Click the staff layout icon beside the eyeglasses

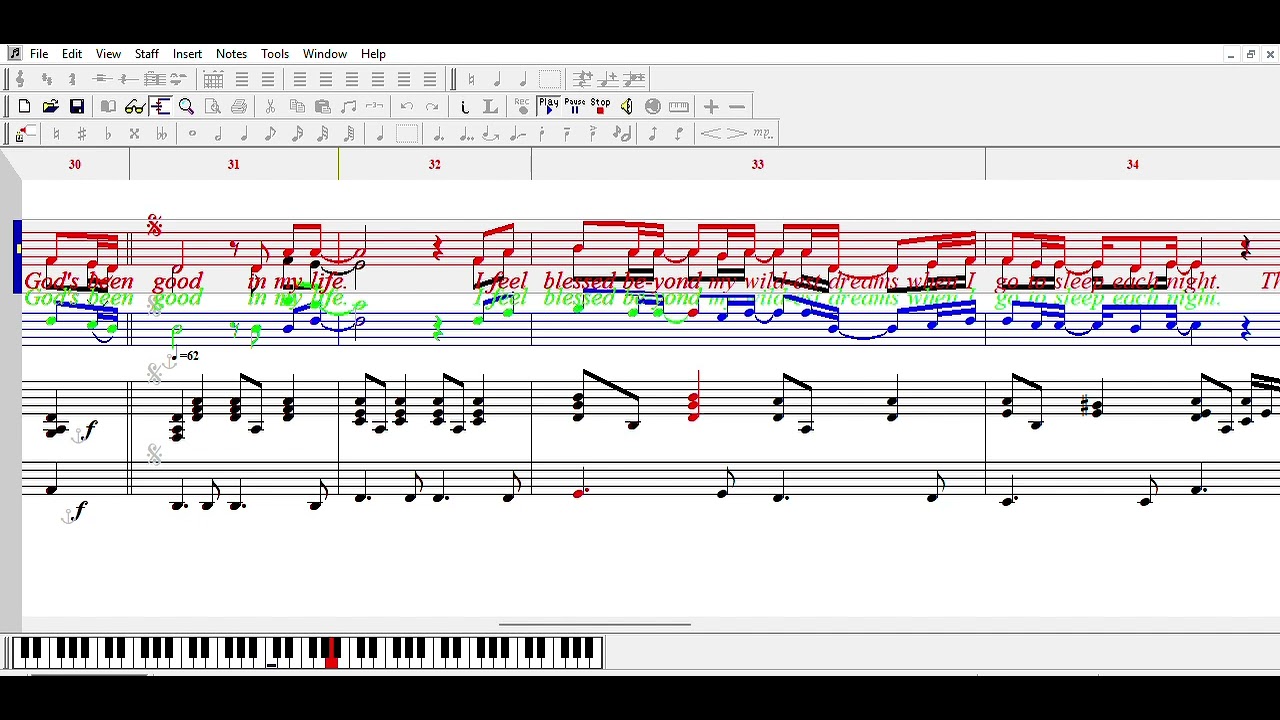click(x=161, y=107)
